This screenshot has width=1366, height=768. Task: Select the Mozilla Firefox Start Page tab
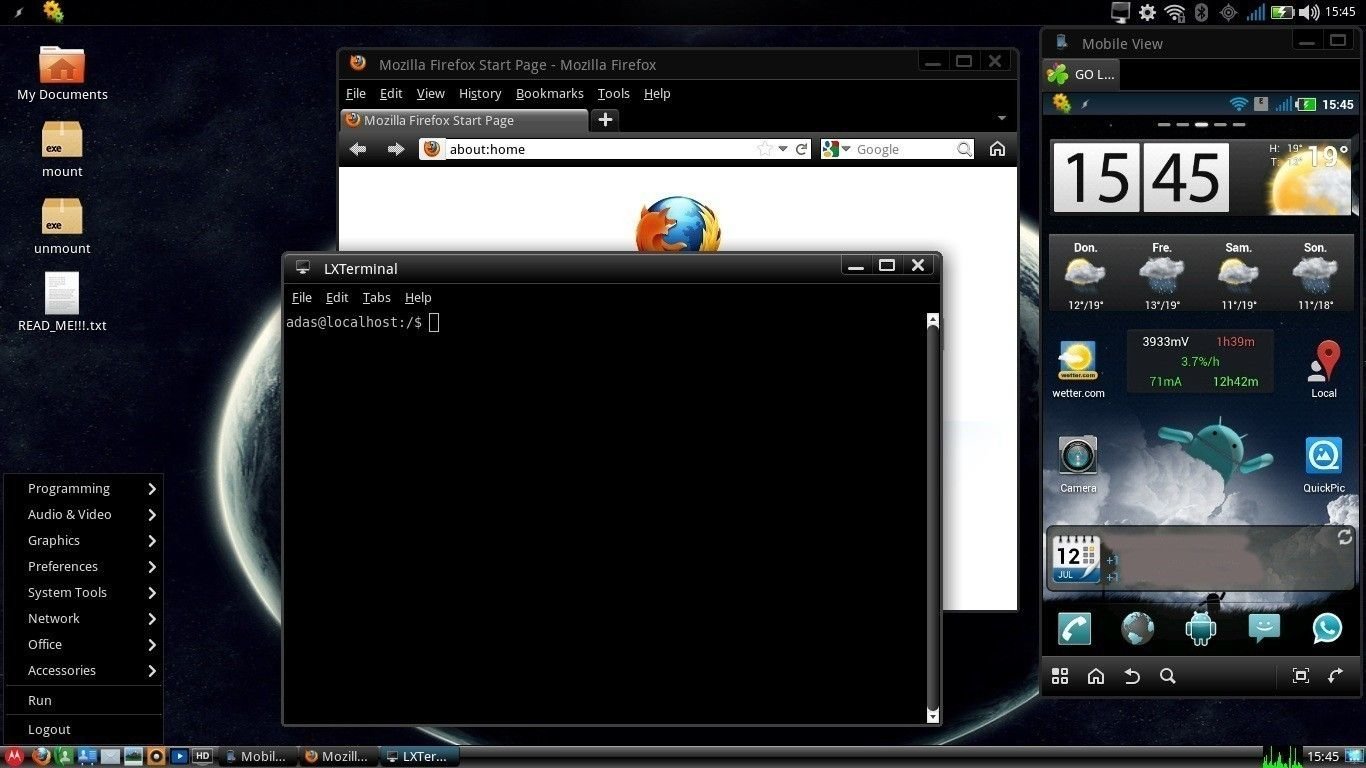[x=464, y=120]
